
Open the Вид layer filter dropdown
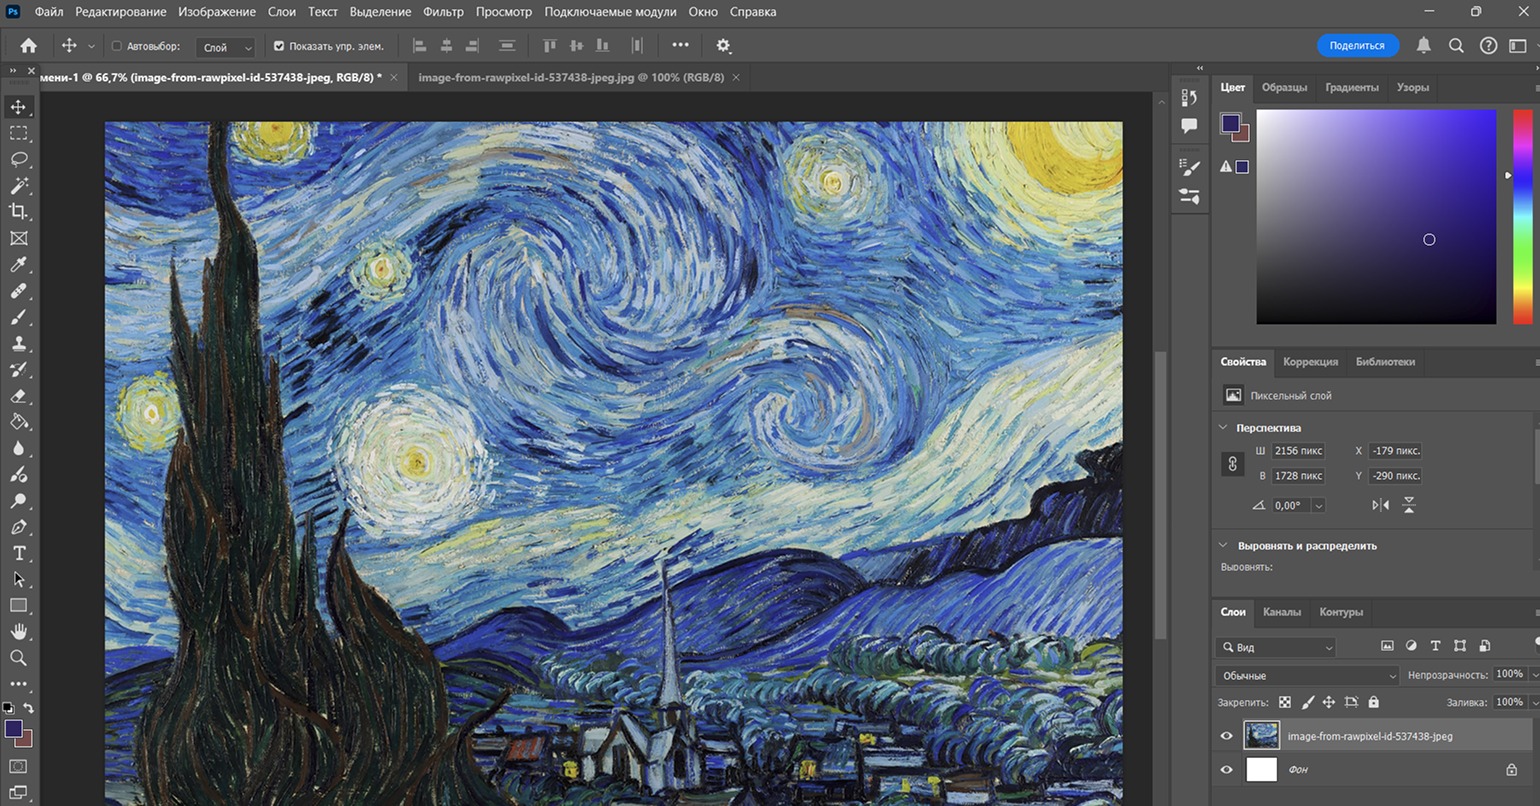[1276, 647]
